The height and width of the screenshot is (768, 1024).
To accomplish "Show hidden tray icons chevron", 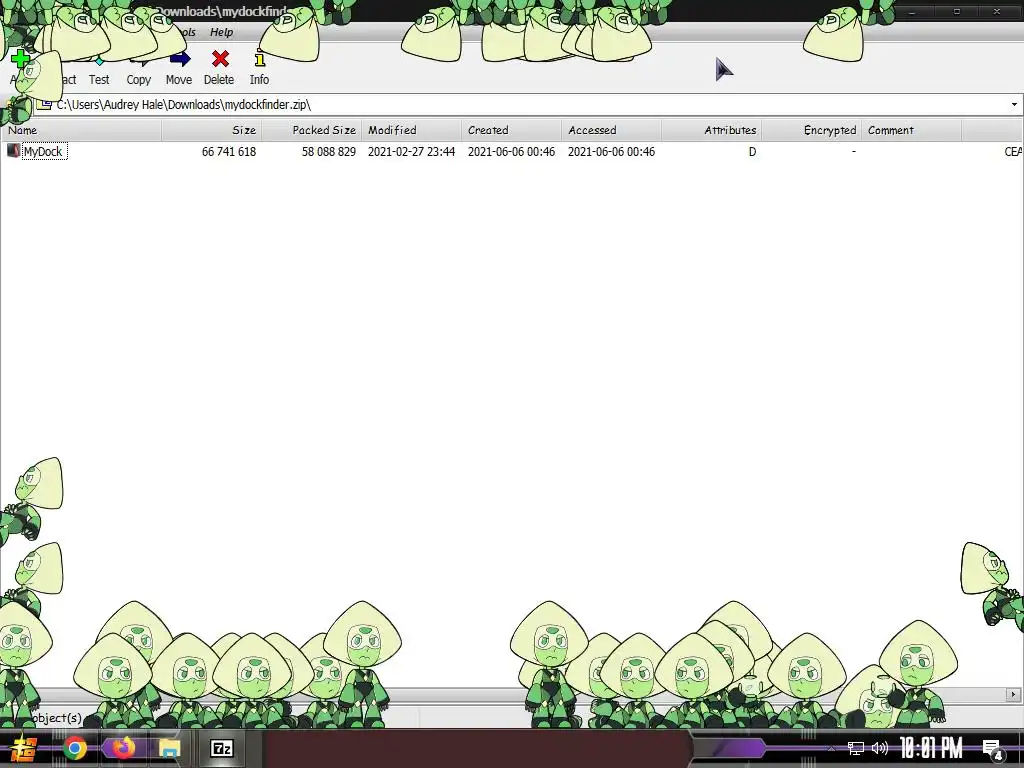I will (x=831, y=748).
